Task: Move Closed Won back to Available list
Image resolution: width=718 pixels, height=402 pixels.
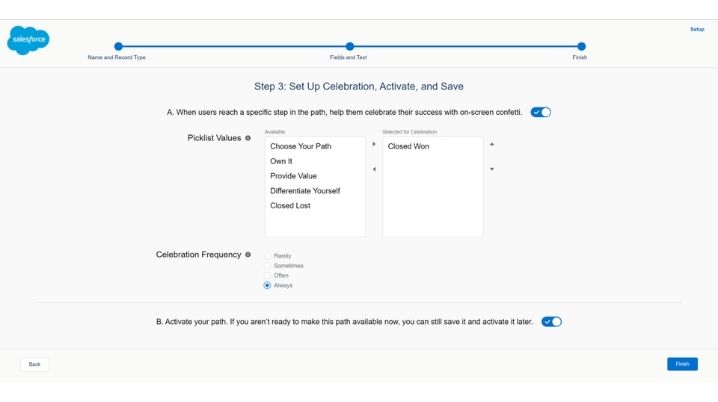Action: (374, 169)
